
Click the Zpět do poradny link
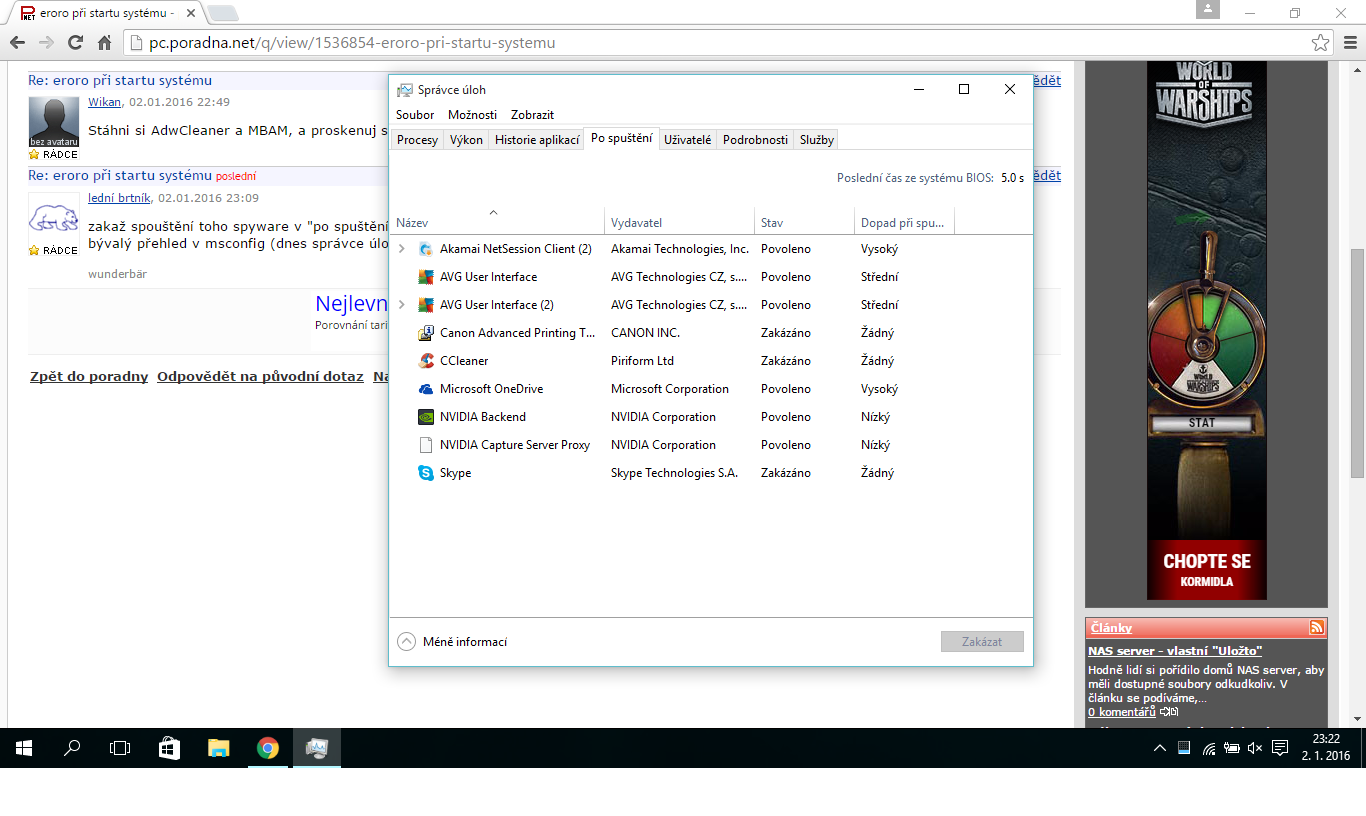[x=89, y=377]
